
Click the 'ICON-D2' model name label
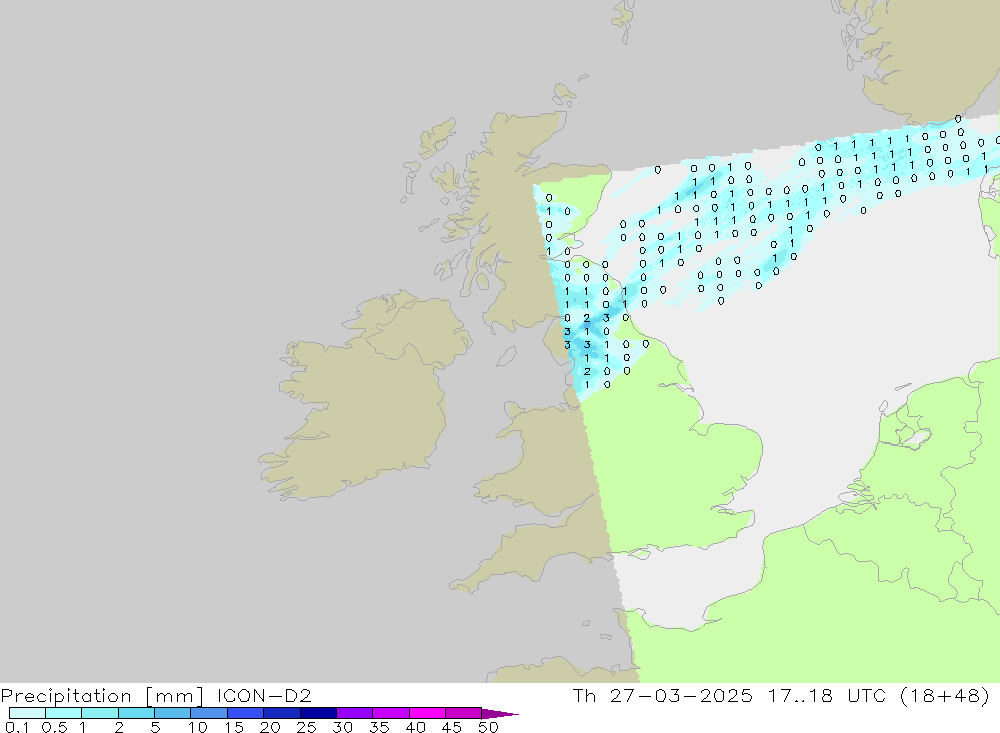coord(264,695)
